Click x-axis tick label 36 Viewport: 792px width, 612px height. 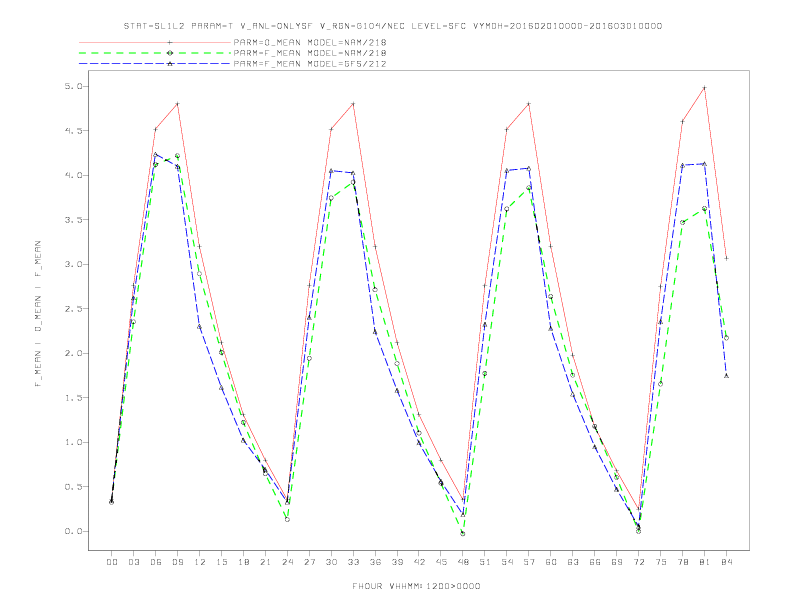pos(375,562)
